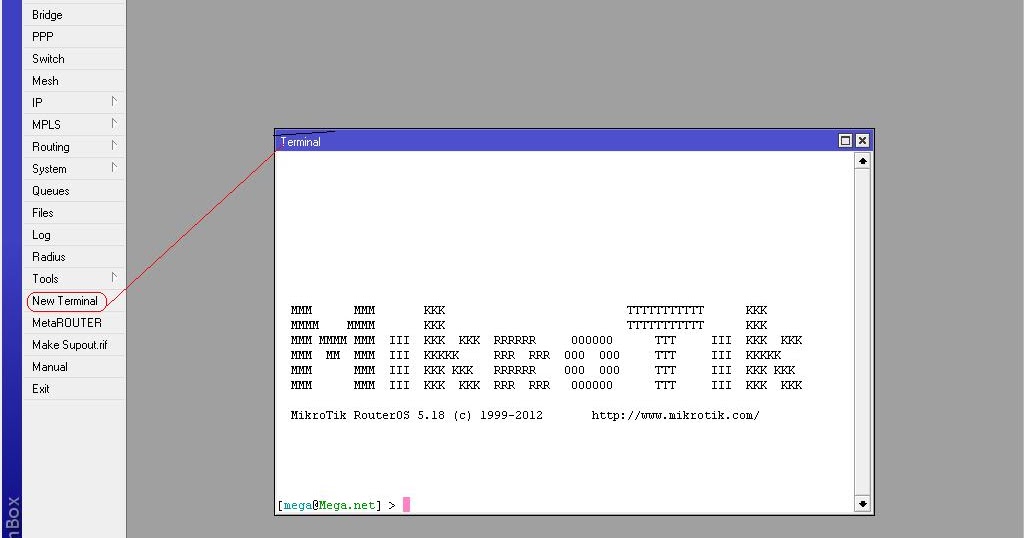The width and height of the screenshot is (1024, 538).
Task: Close the Terminal window
Action: tap(862, 140)
